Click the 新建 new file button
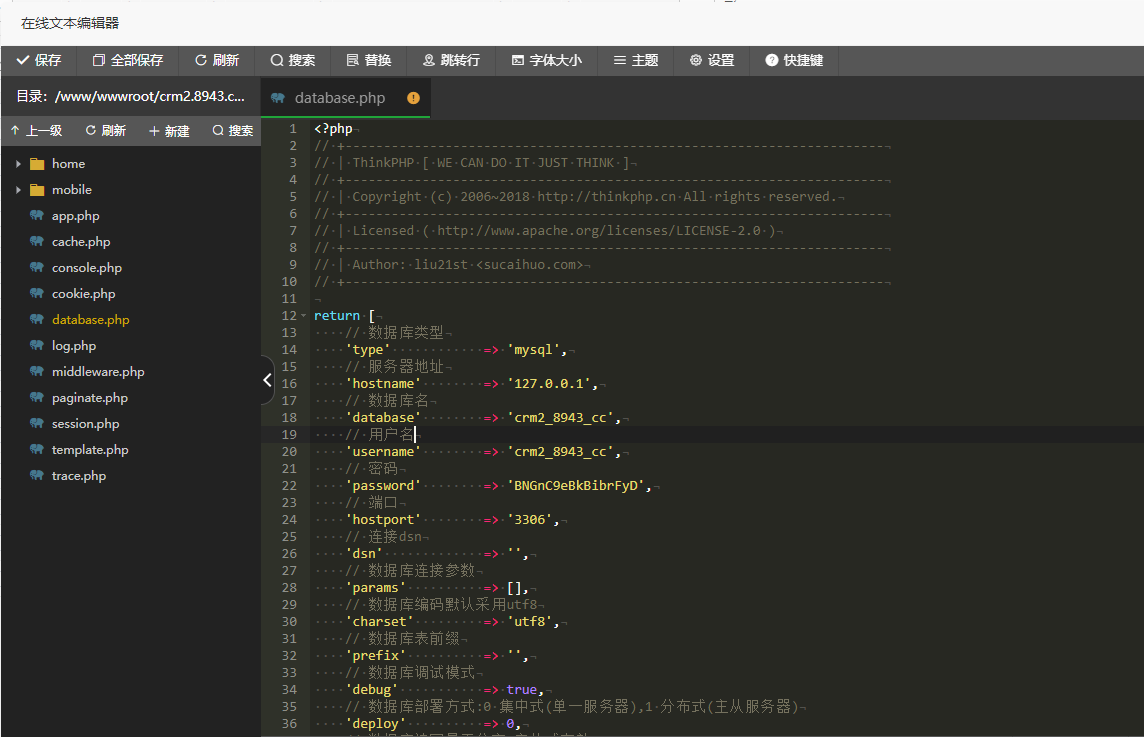This screenshot has height=737, width=1144. point(169,131)
